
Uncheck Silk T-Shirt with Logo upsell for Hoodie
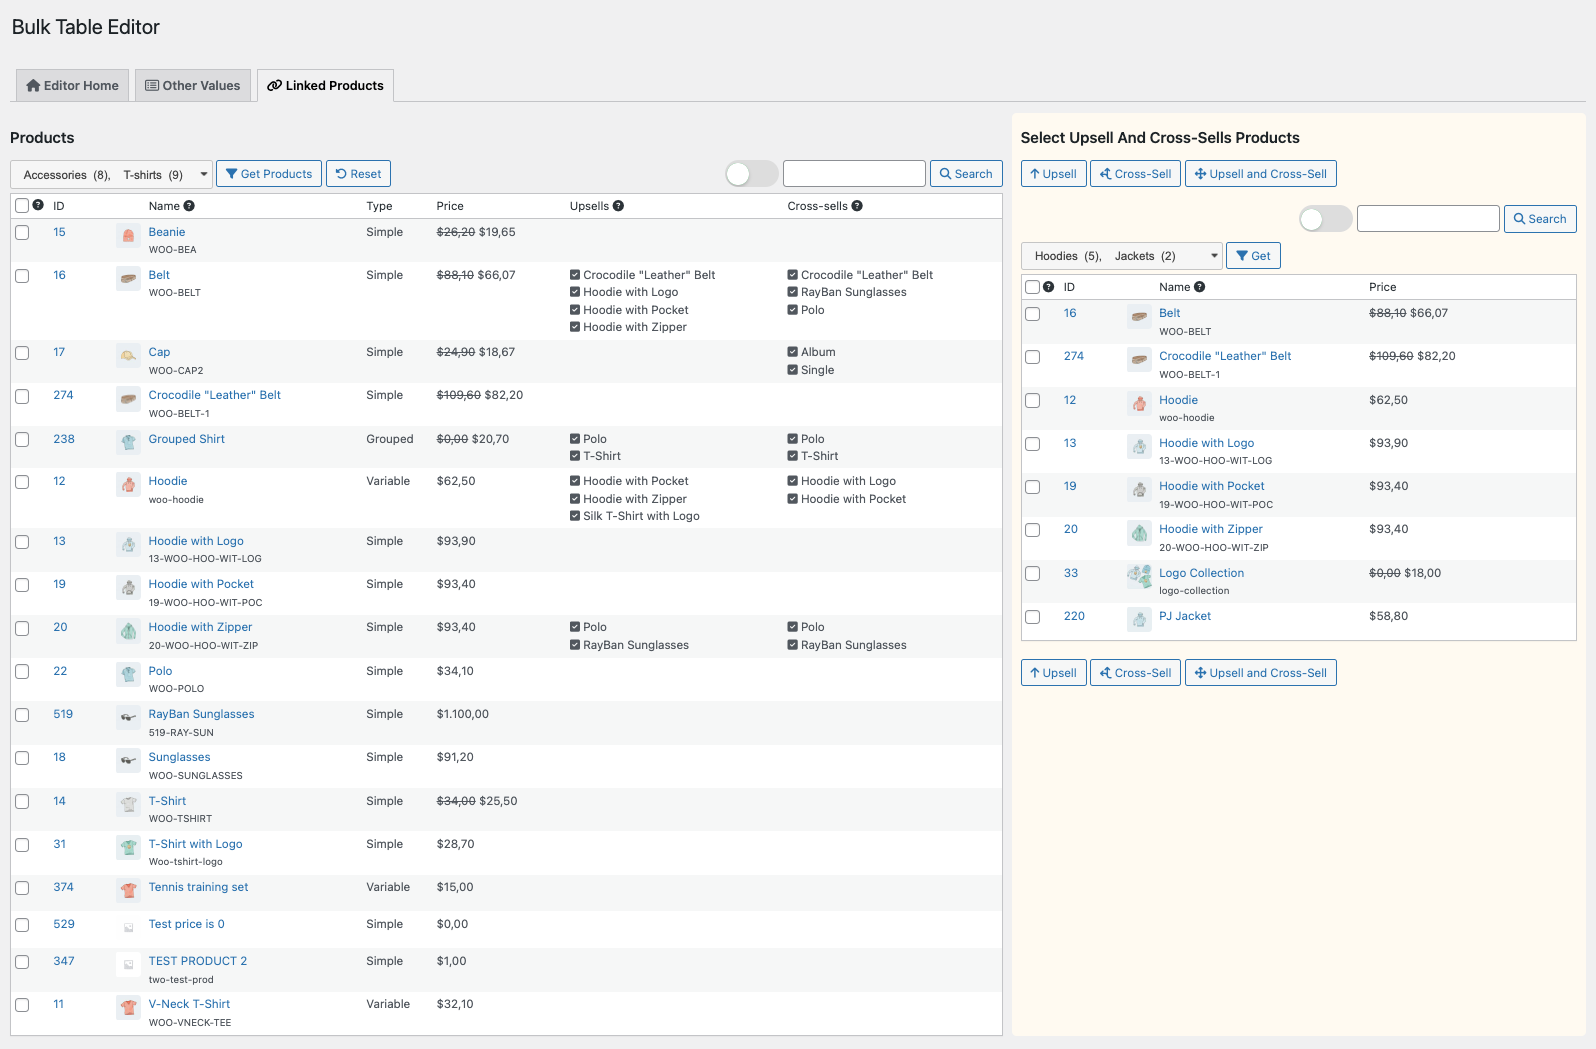(x=575, y=516)
